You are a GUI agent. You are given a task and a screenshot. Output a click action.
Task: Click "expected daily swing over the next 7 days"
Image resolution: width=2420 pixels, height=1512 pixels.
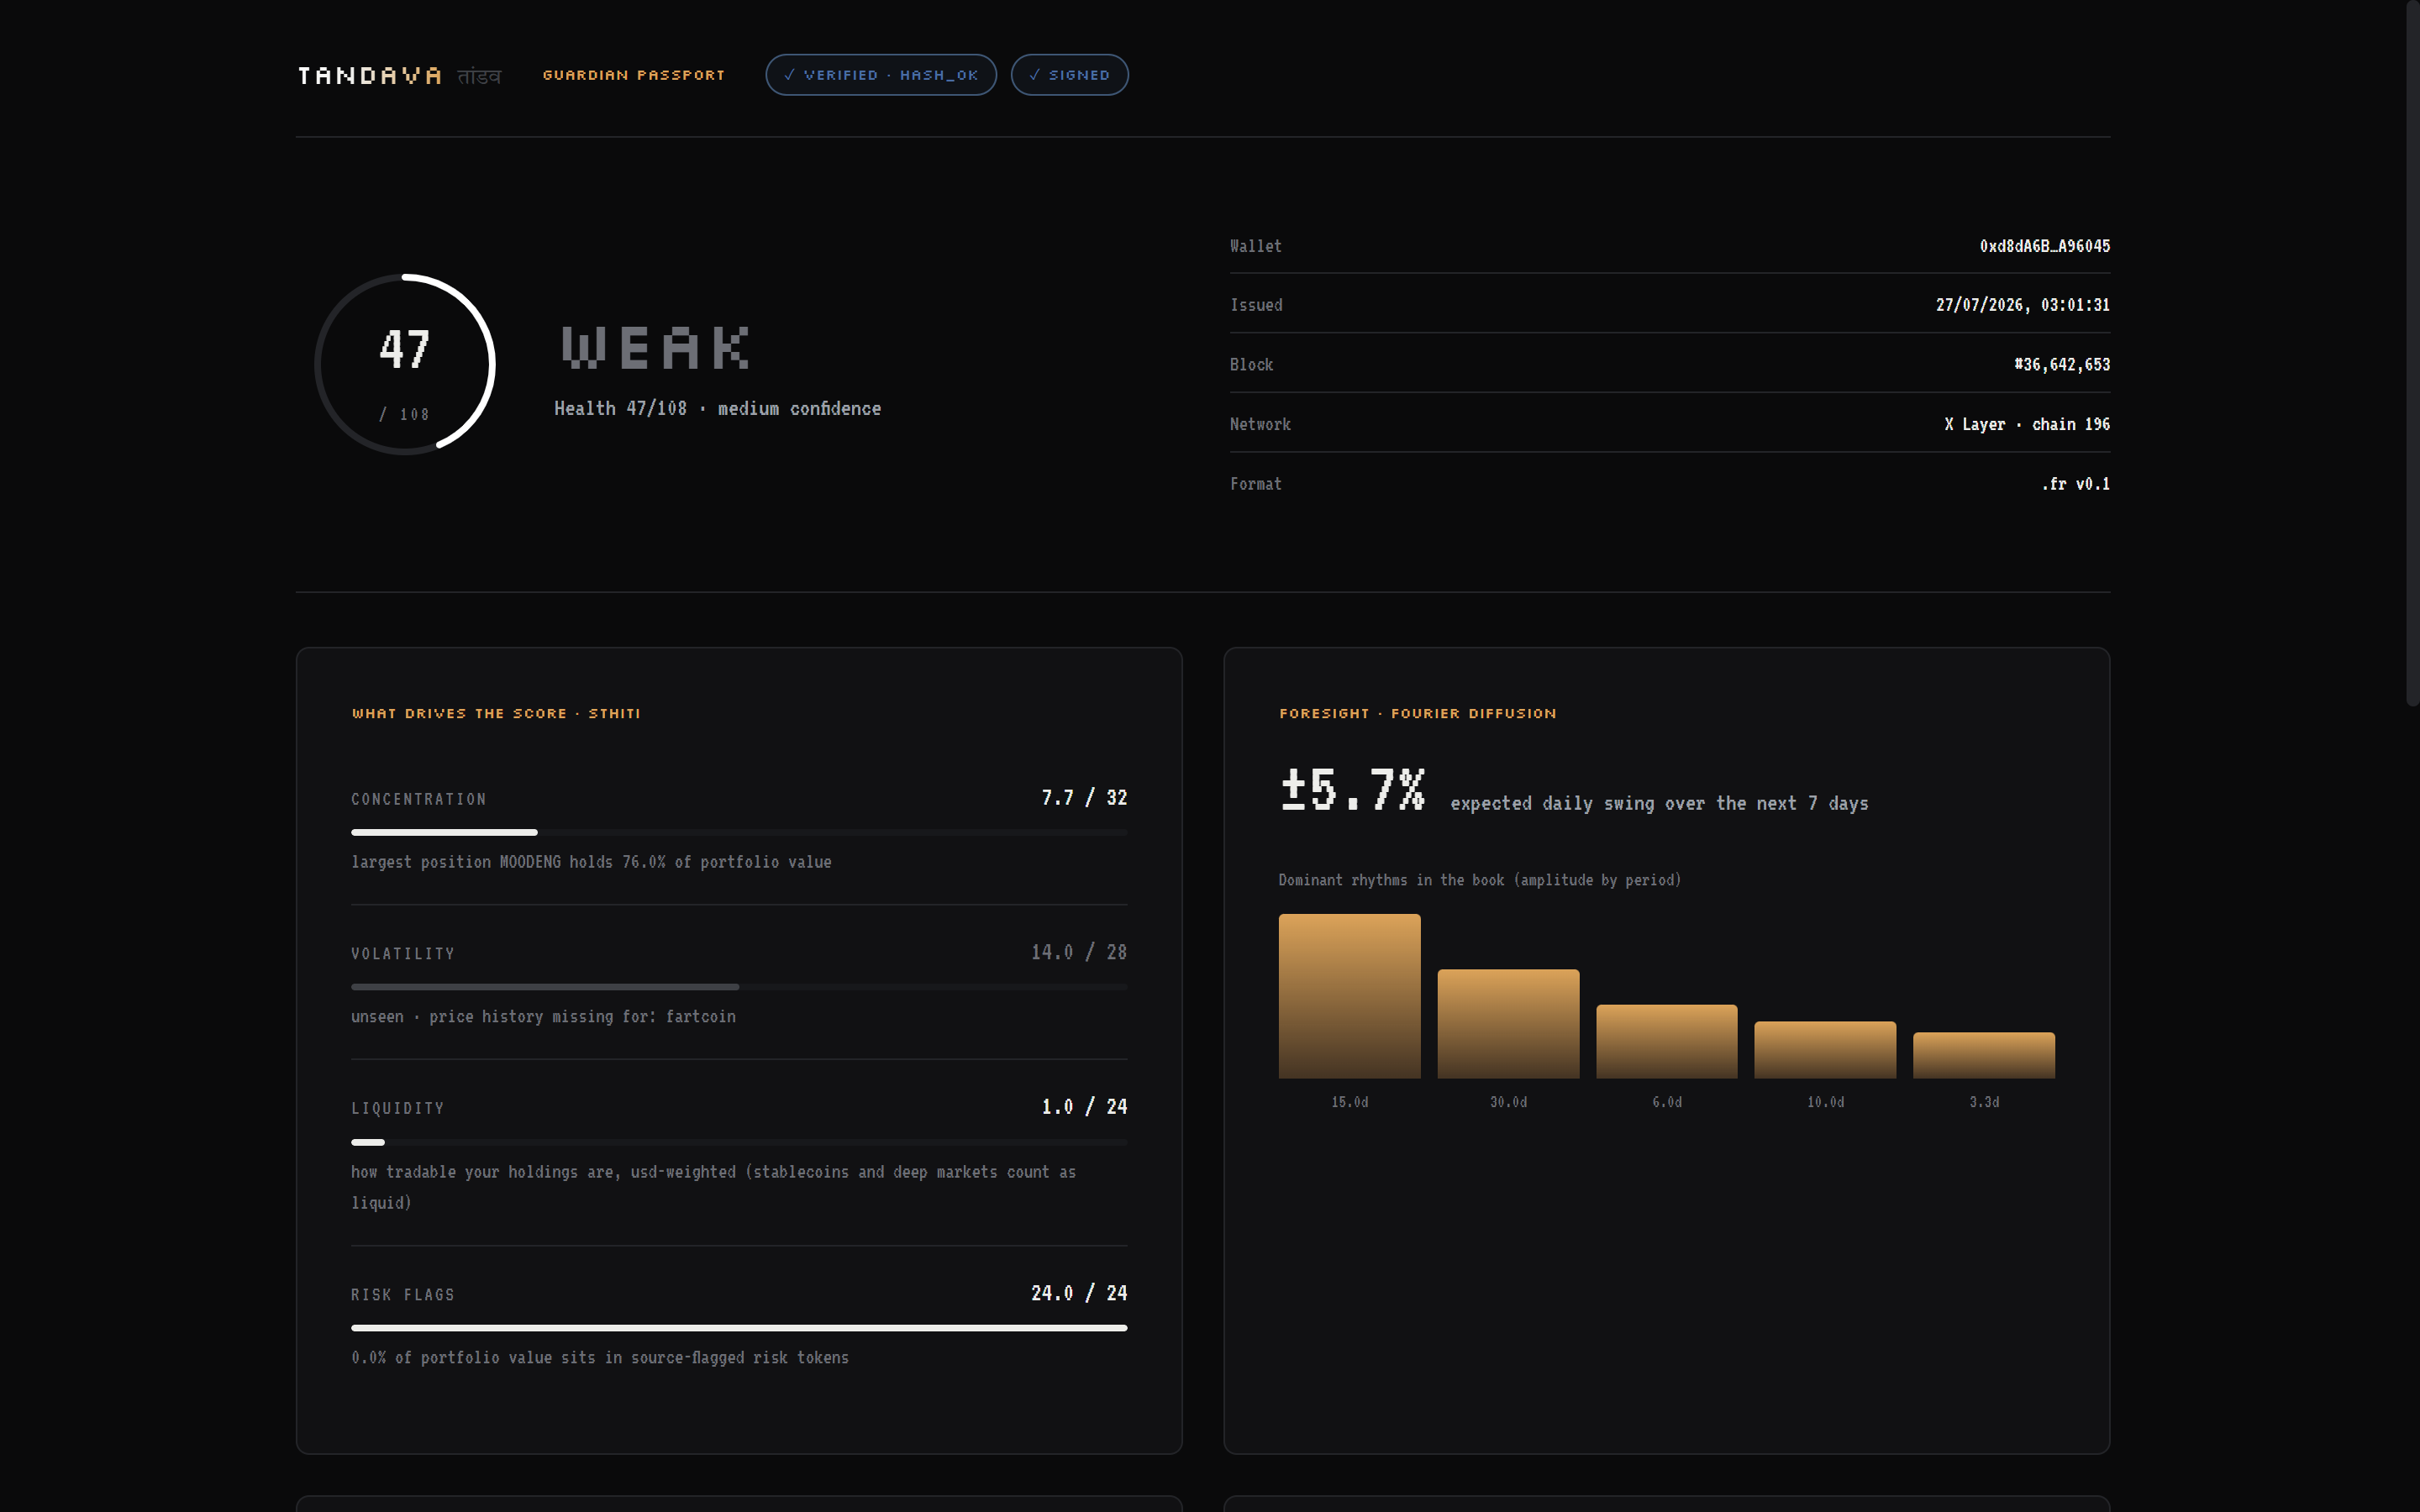point(1659,803)
